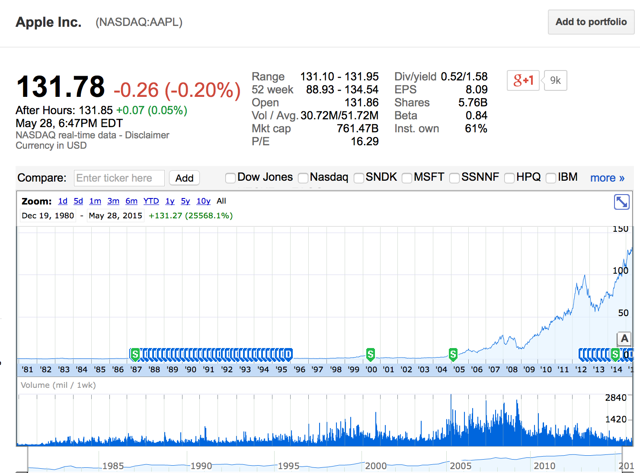Click the left handle of range slider
640x473 pixels.
27,460
